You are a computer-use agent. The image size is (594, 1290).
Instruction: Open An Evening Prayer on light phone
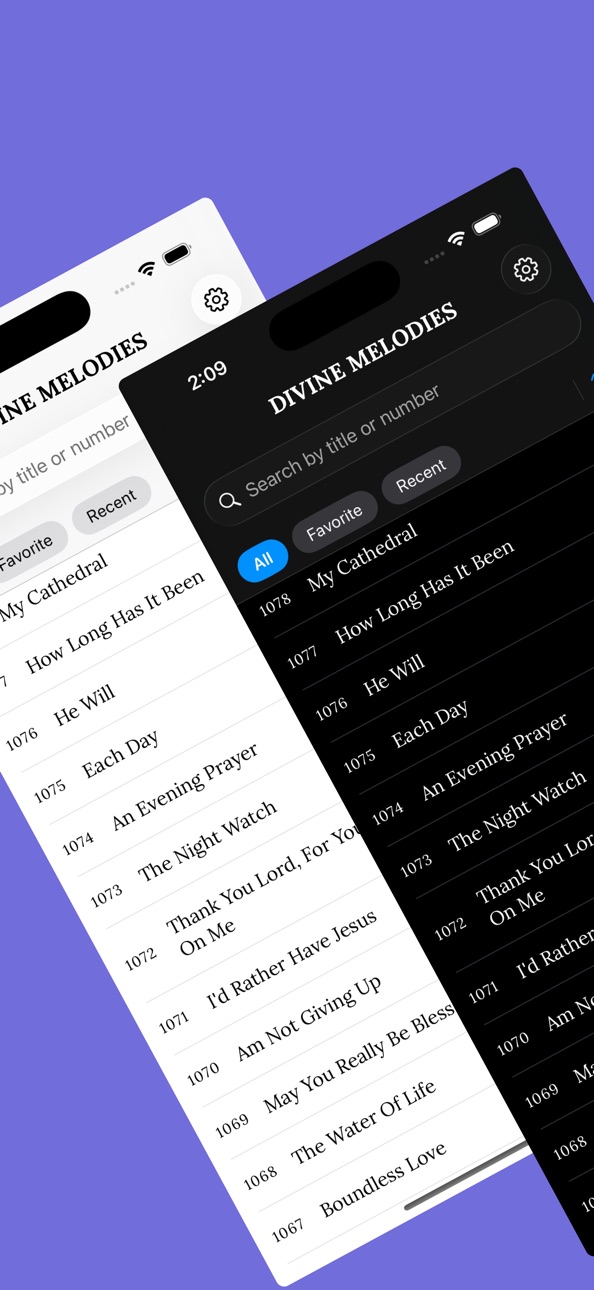[x=185, y=786]
